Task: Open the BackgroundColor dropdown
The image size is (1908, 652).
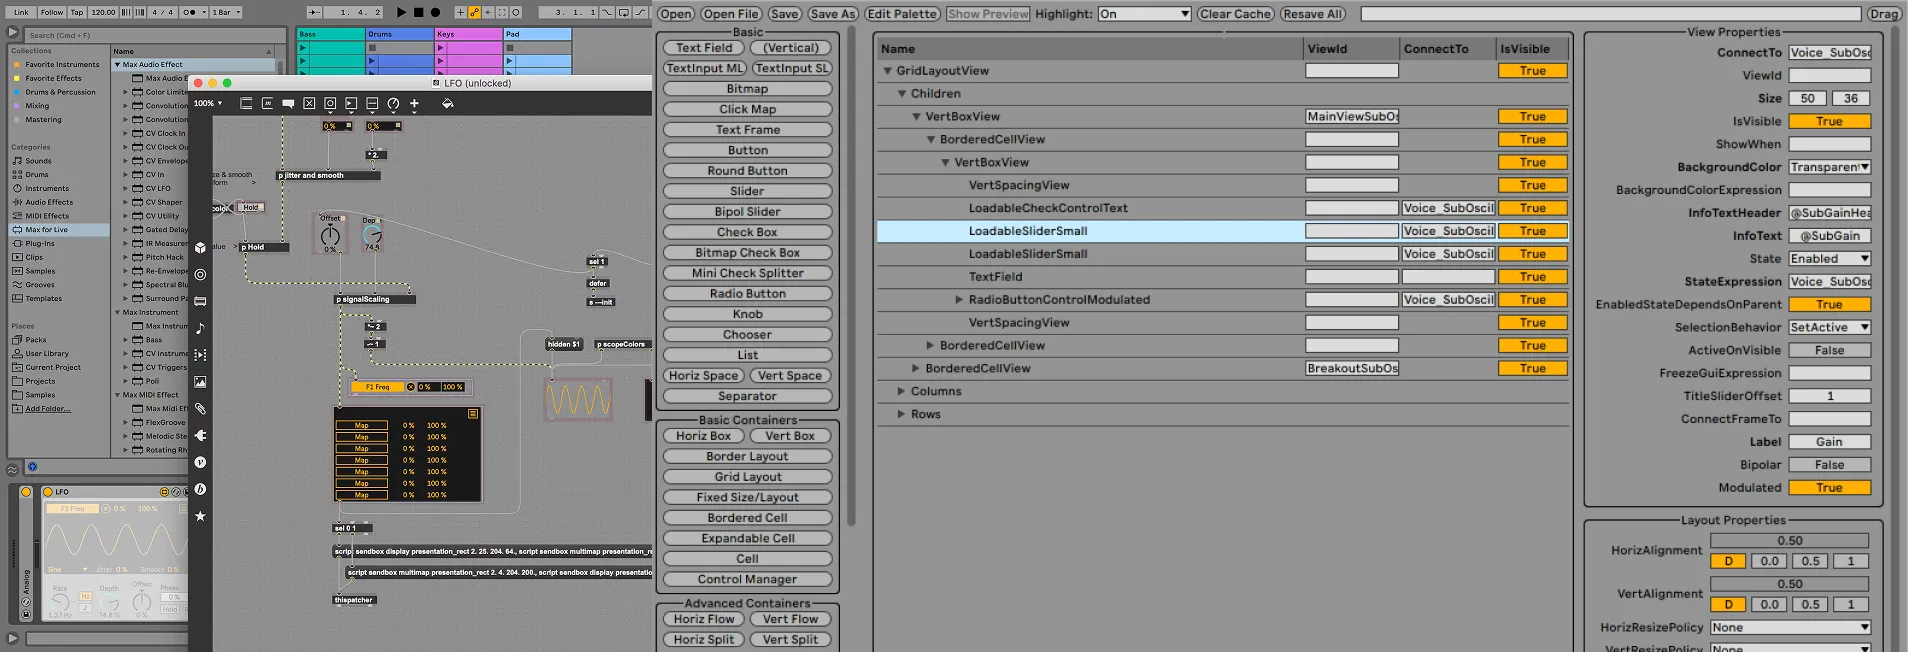Action: [1829, 167]
